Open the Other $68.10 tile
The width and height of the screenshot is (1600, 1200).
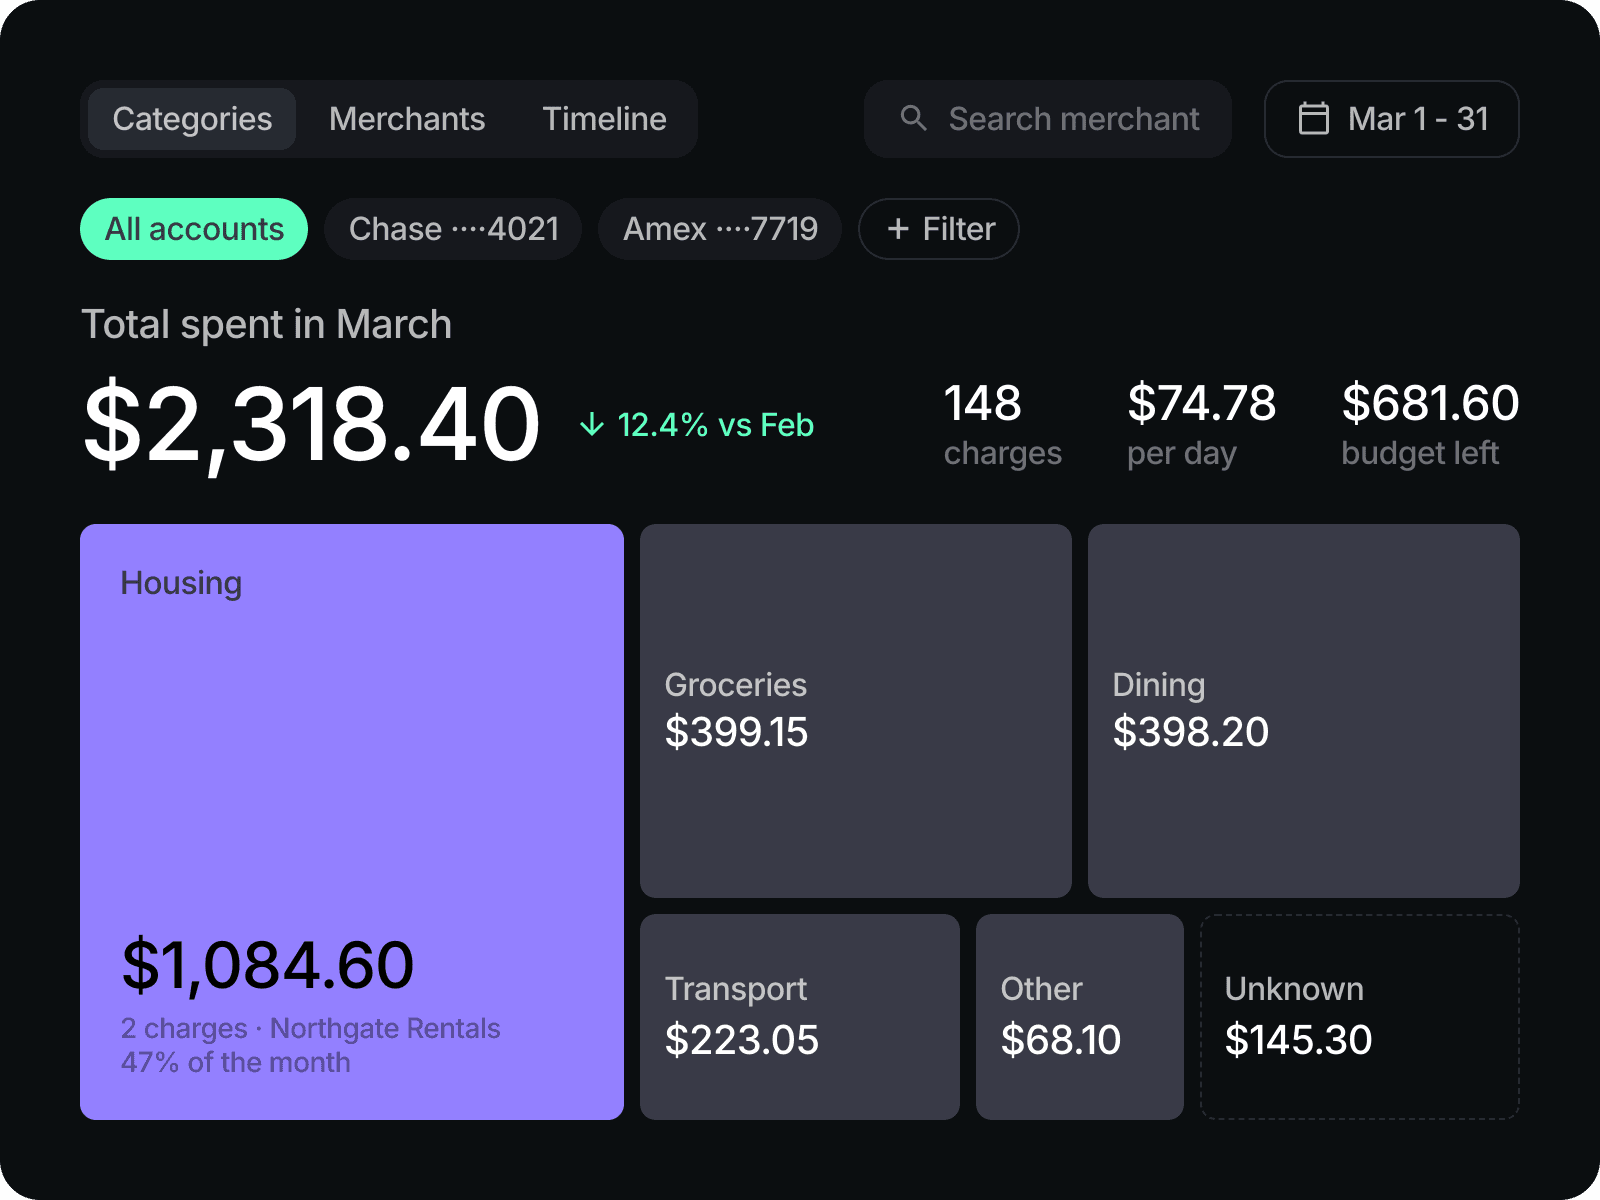coord(1080,1017)
